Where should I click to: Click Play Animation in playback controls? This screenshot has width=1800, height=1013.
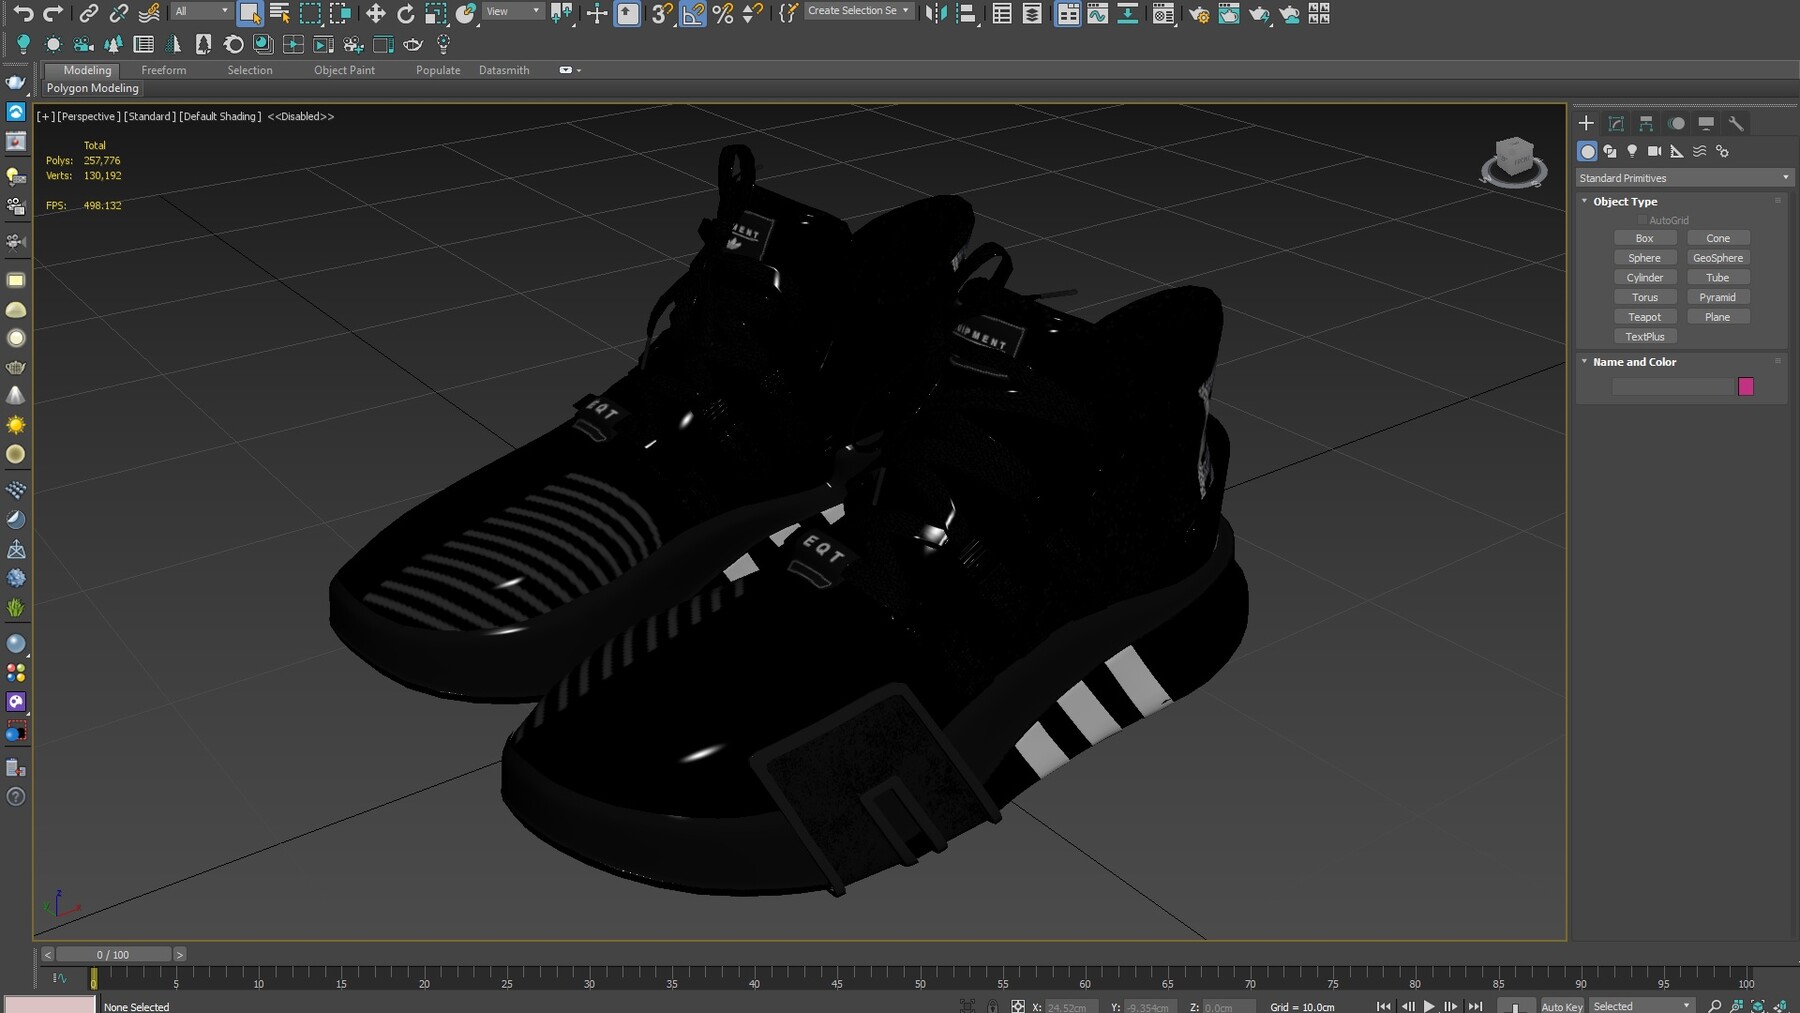(1429, 1006)
